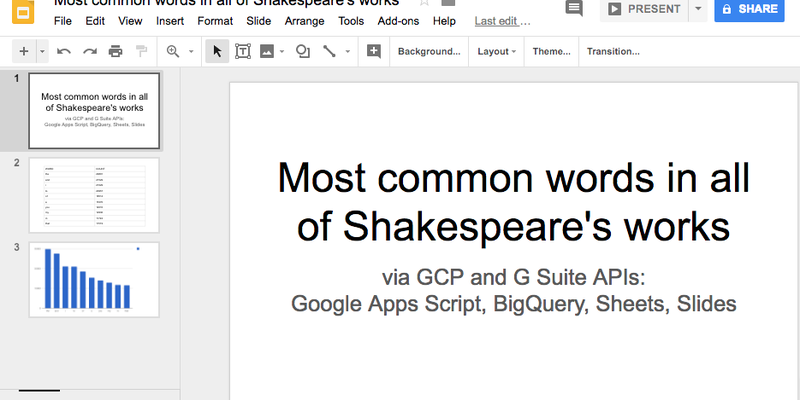Expand the new slide layout dropdown arrow

click(x=42, y=51)
